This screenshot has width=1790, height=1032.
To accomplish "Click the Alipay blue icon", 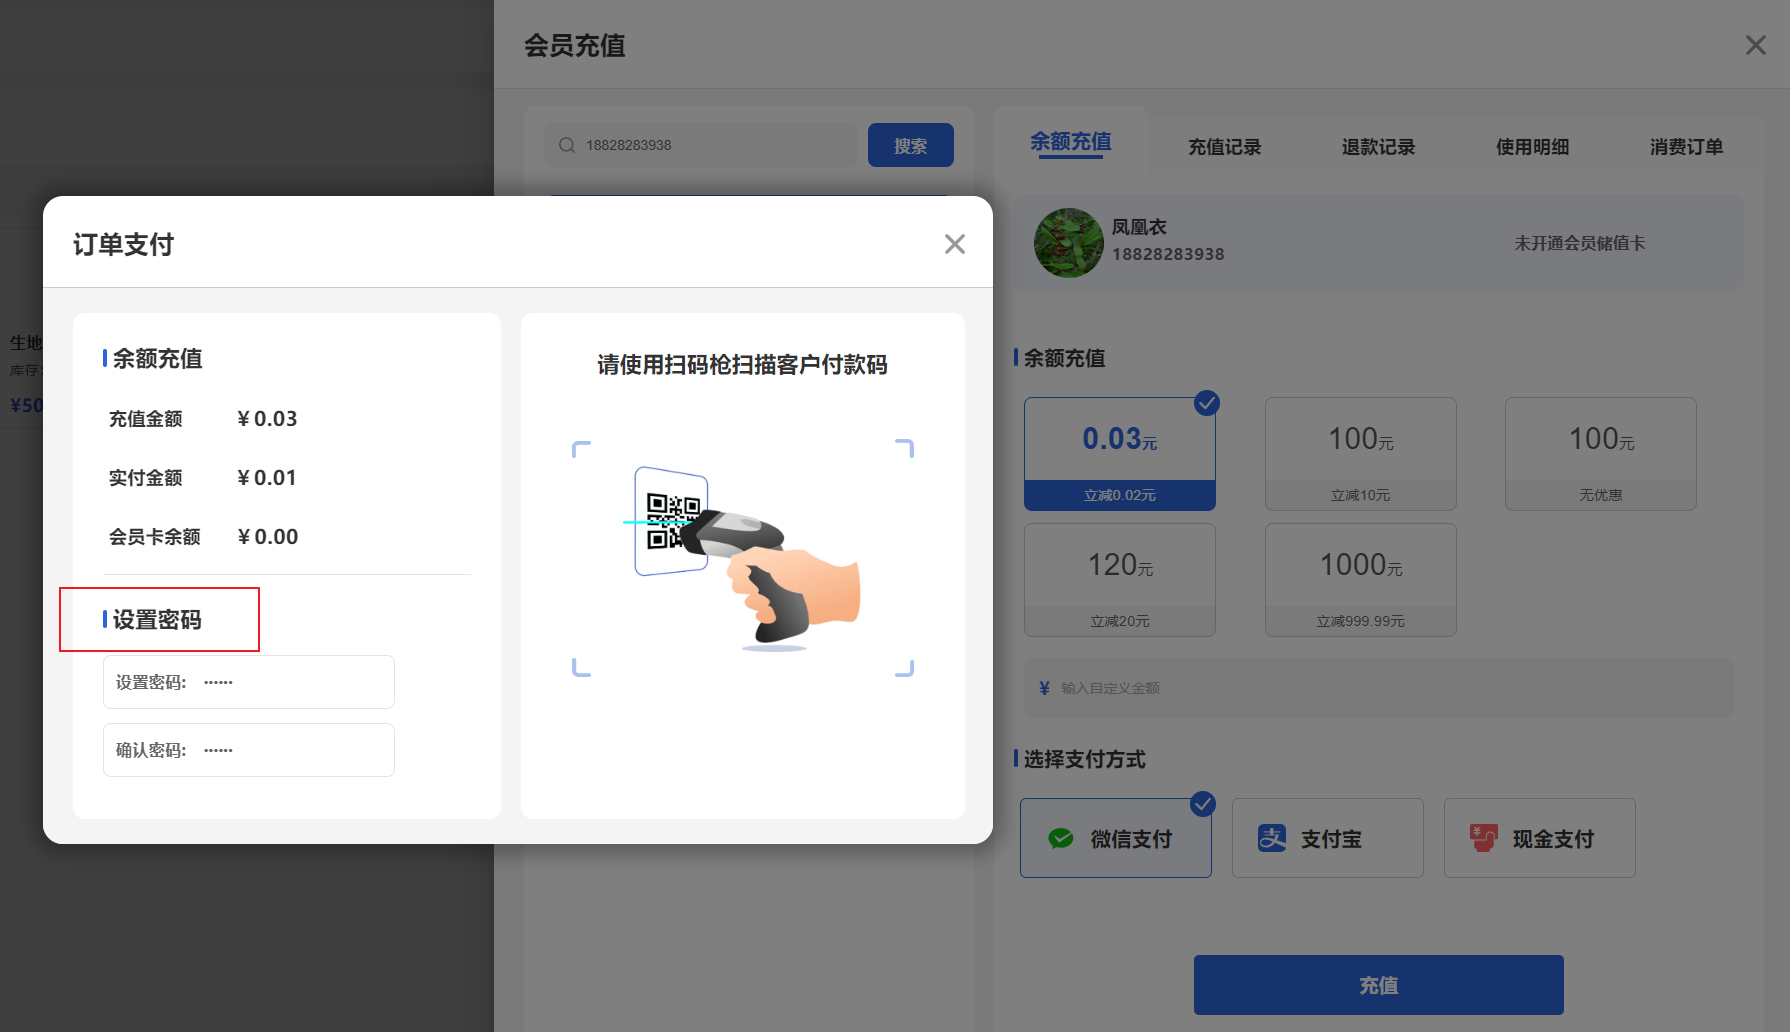I will click(x=1273, y=838).
